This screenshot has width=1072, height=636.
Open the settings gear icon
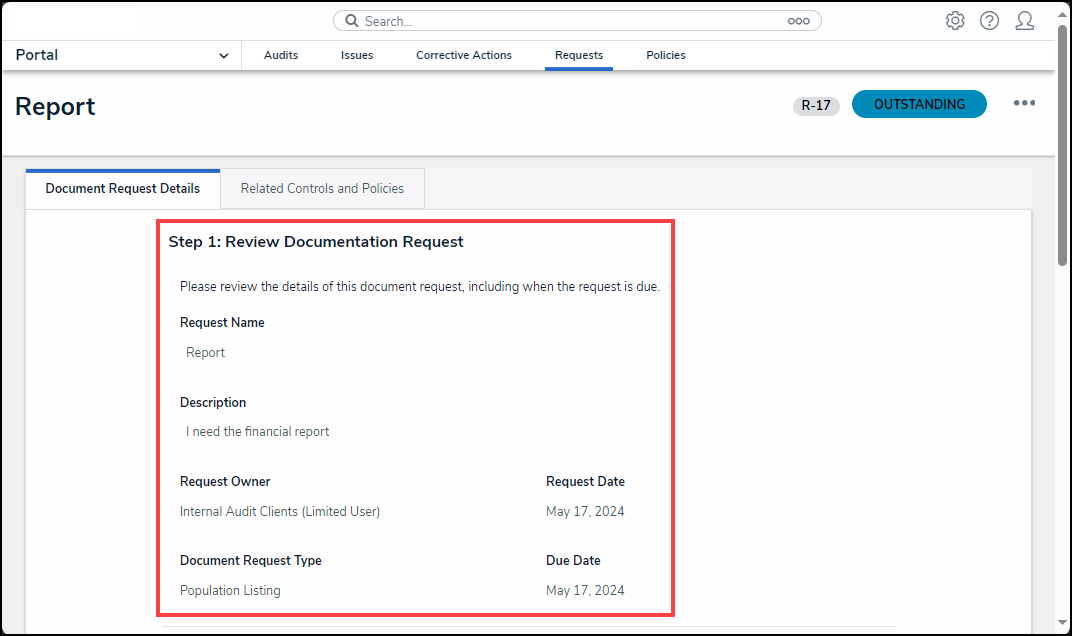coord(955,21)
